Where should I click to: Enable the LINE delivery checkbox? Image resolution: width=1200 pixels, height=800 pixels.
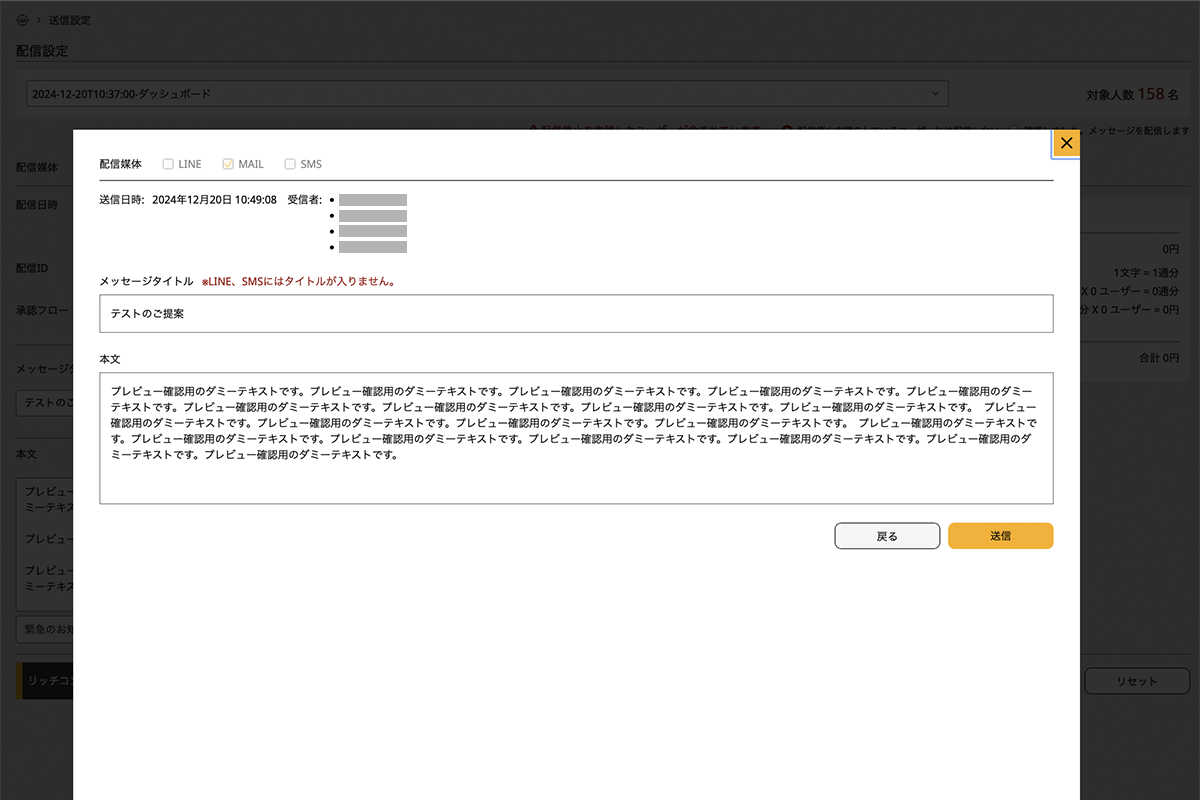tap(168, 164)
